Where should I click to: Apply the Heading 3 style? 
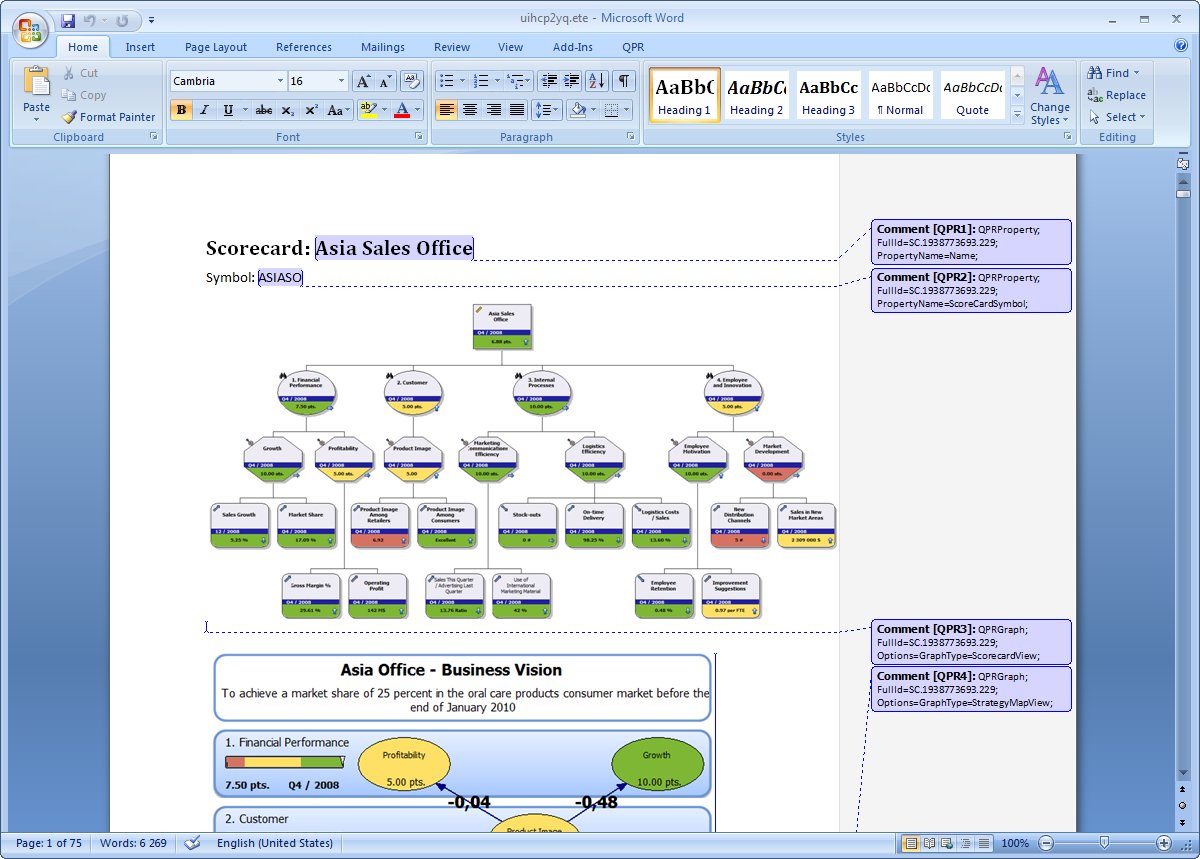click(828, 96)
